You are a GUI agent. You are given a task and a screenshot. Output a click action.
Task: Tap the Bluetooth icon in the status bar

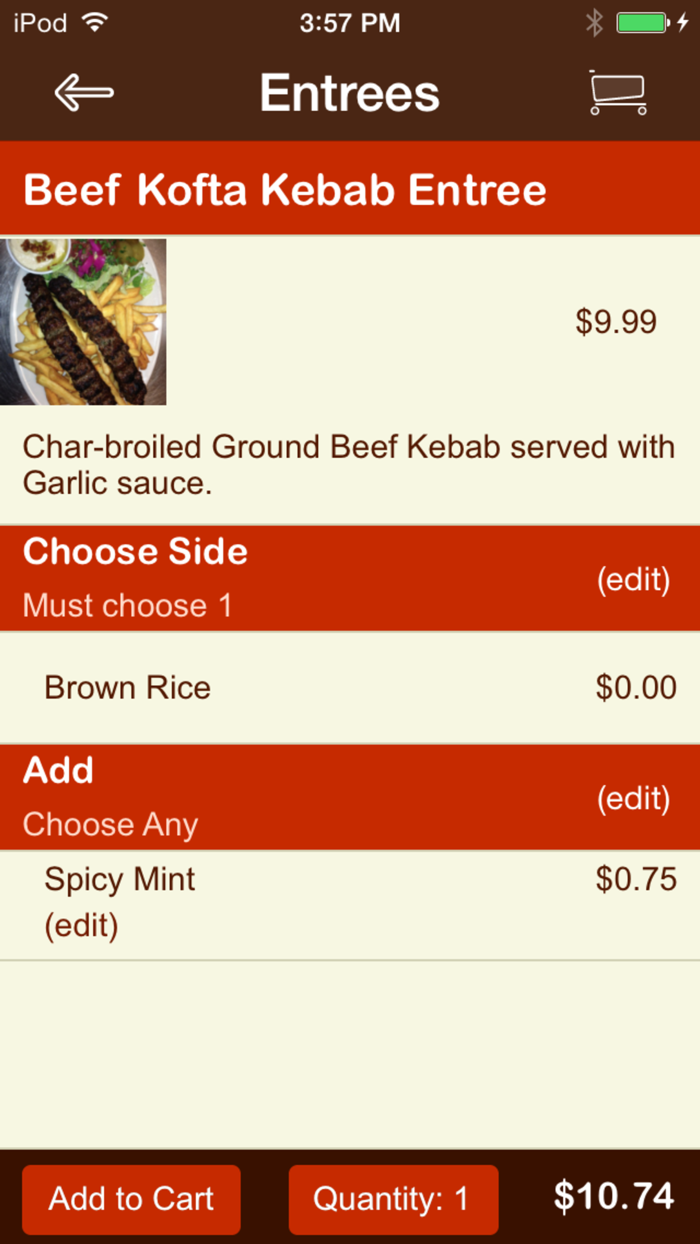tap(594, 21)
